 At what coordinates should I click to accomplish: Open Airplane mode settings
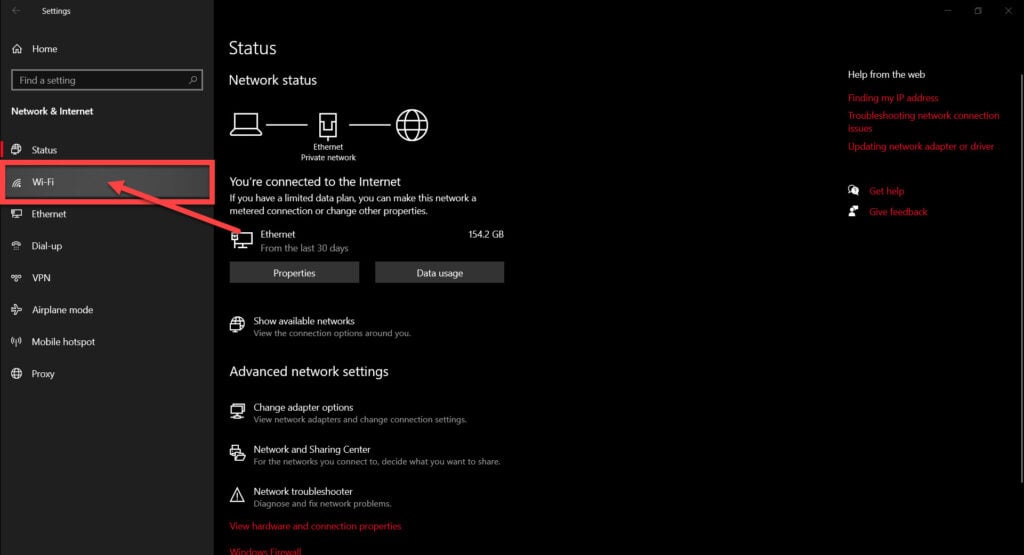click(107, 309)
